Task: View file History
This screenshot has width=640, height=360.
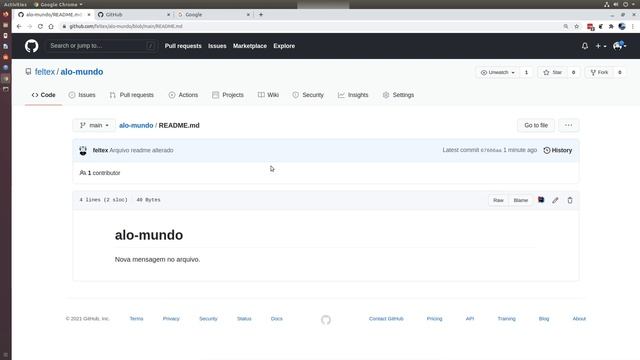Action: click(558, 150)
